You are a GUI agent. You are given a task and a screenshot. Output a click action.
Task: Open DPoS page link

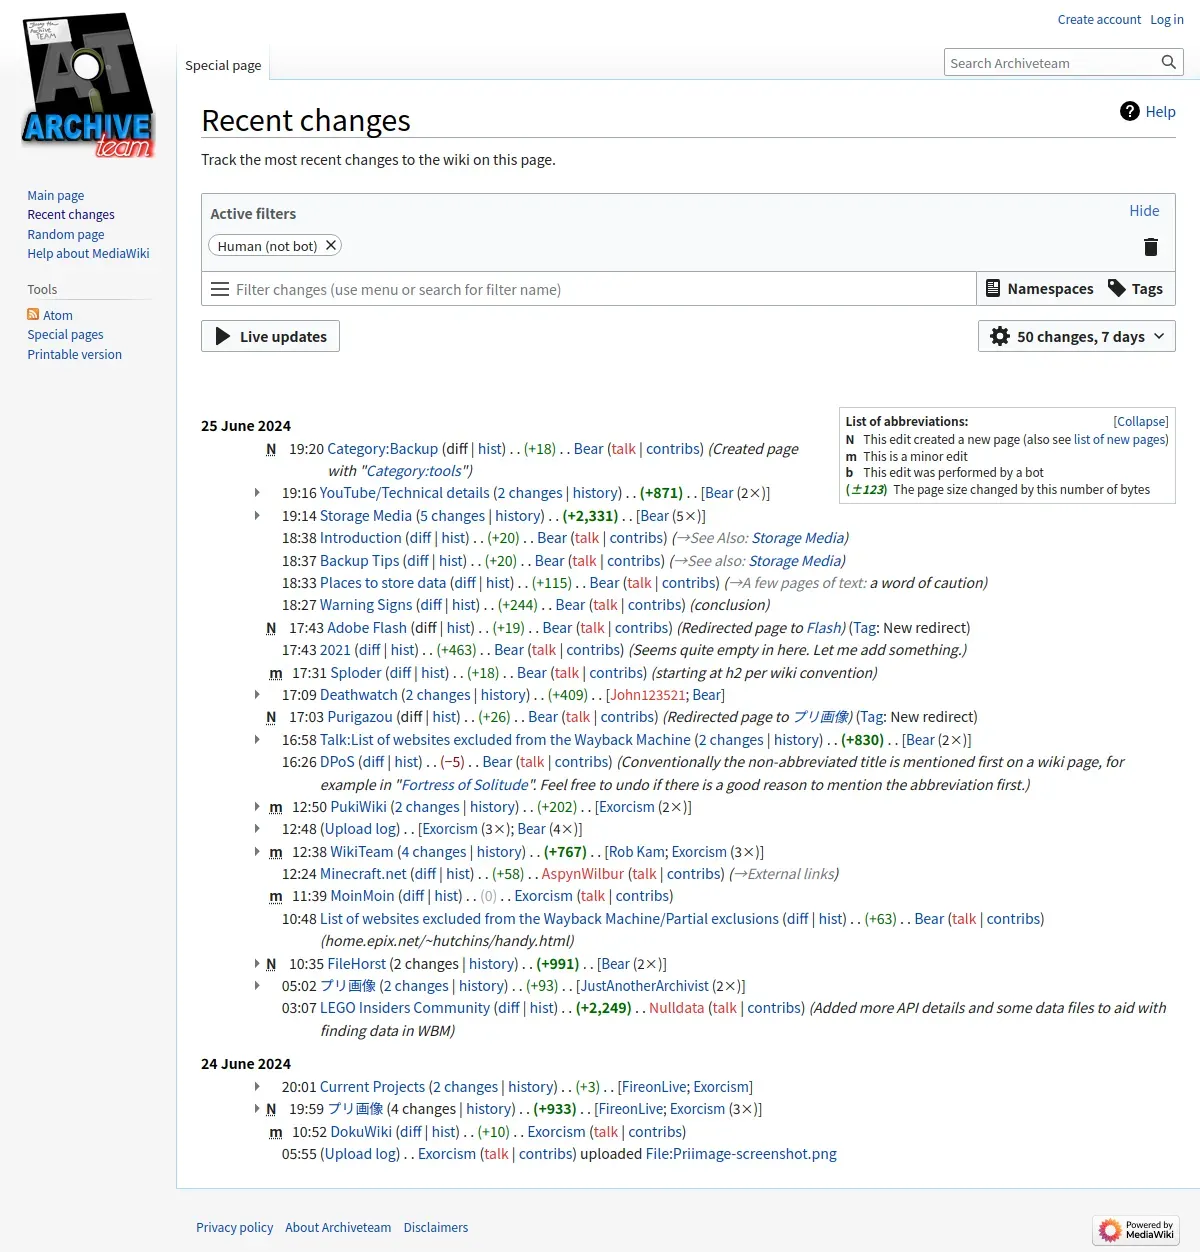point(337,762)
